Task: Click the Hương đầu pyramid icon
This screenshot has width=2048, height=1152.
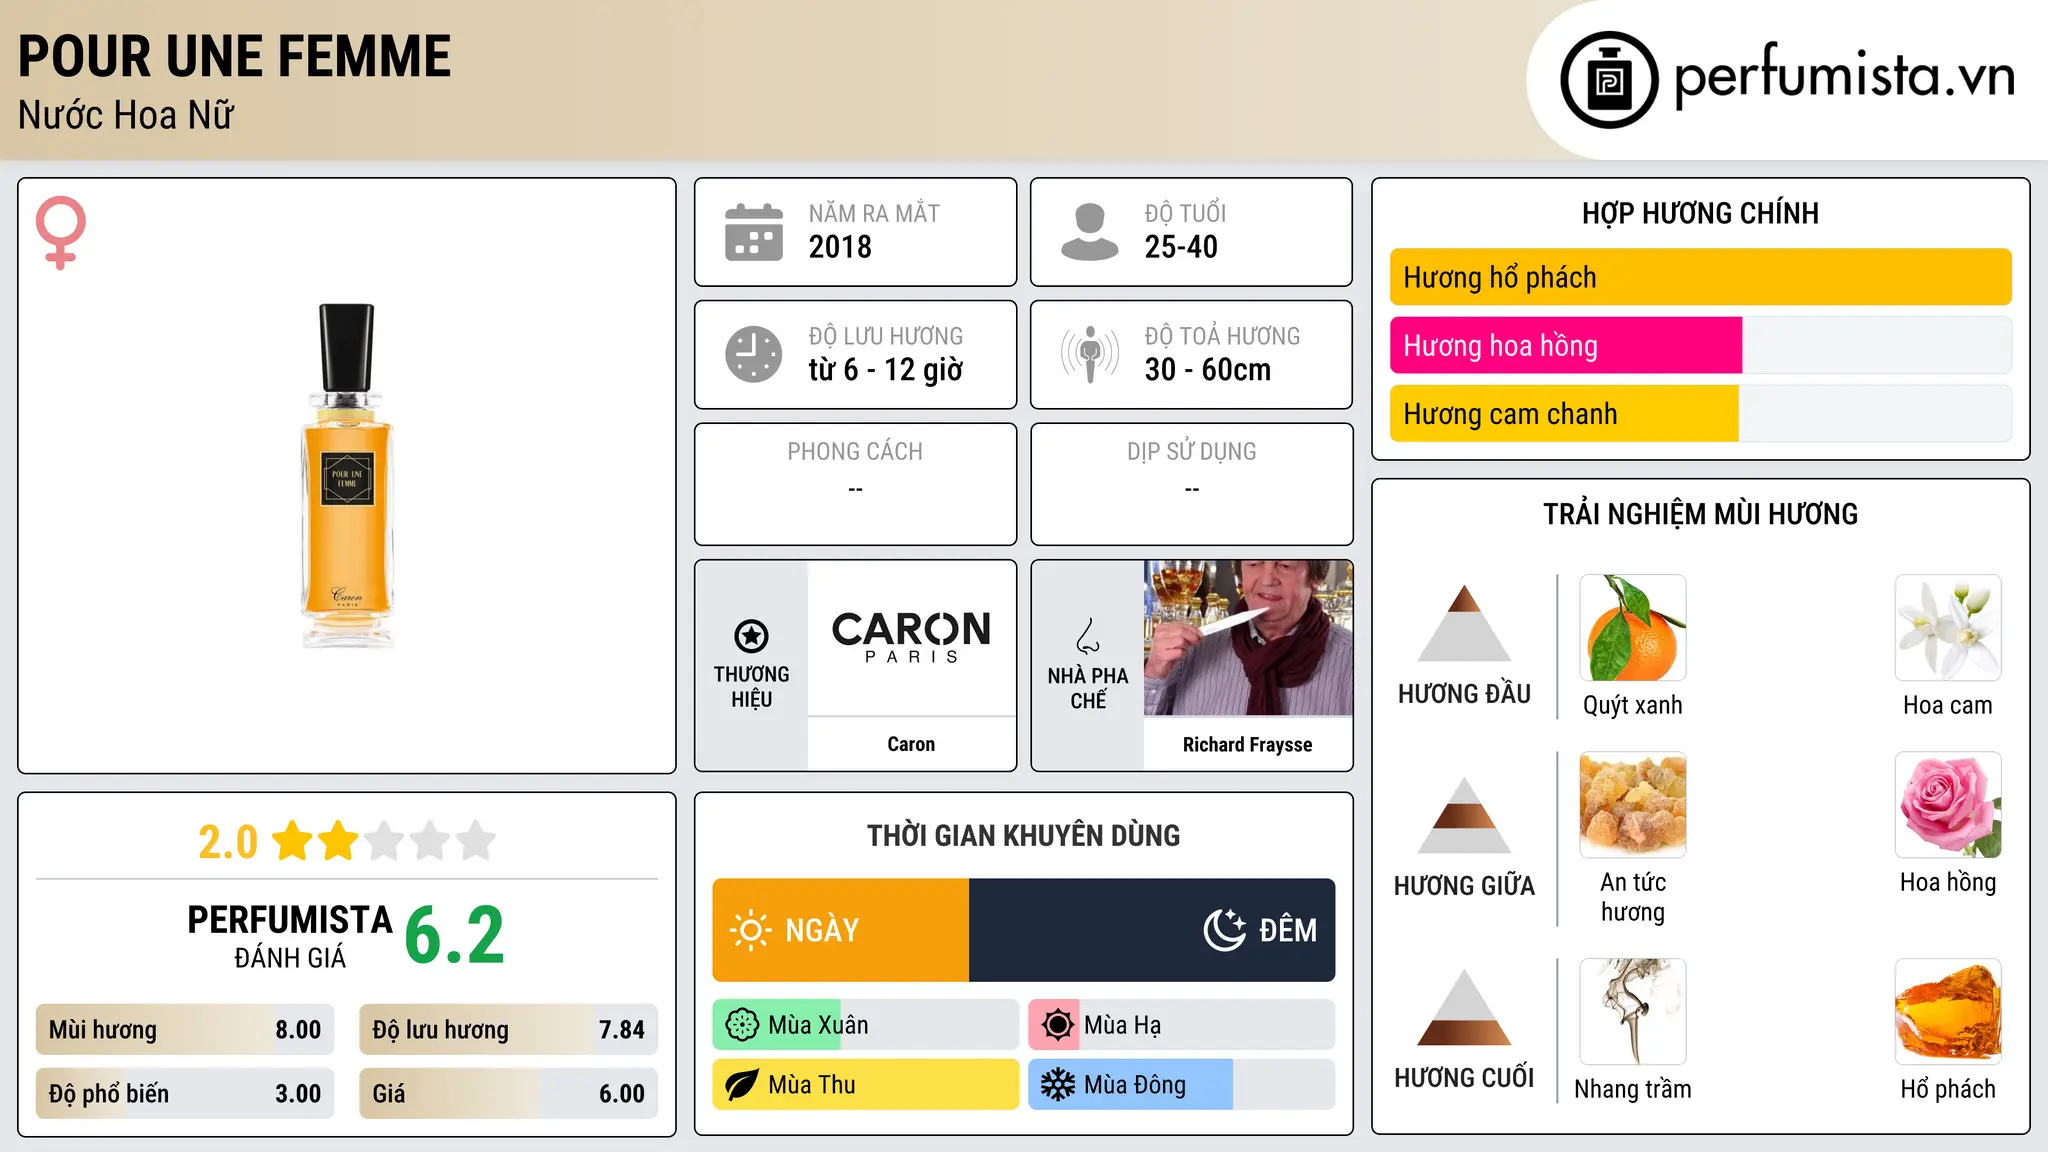Action: [1464, 623]
